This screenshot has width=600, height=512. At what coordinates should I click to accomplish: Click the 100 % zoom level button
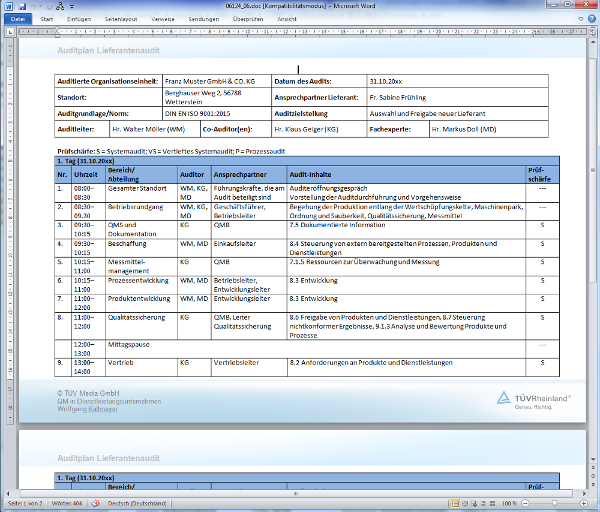coord(510,503)
